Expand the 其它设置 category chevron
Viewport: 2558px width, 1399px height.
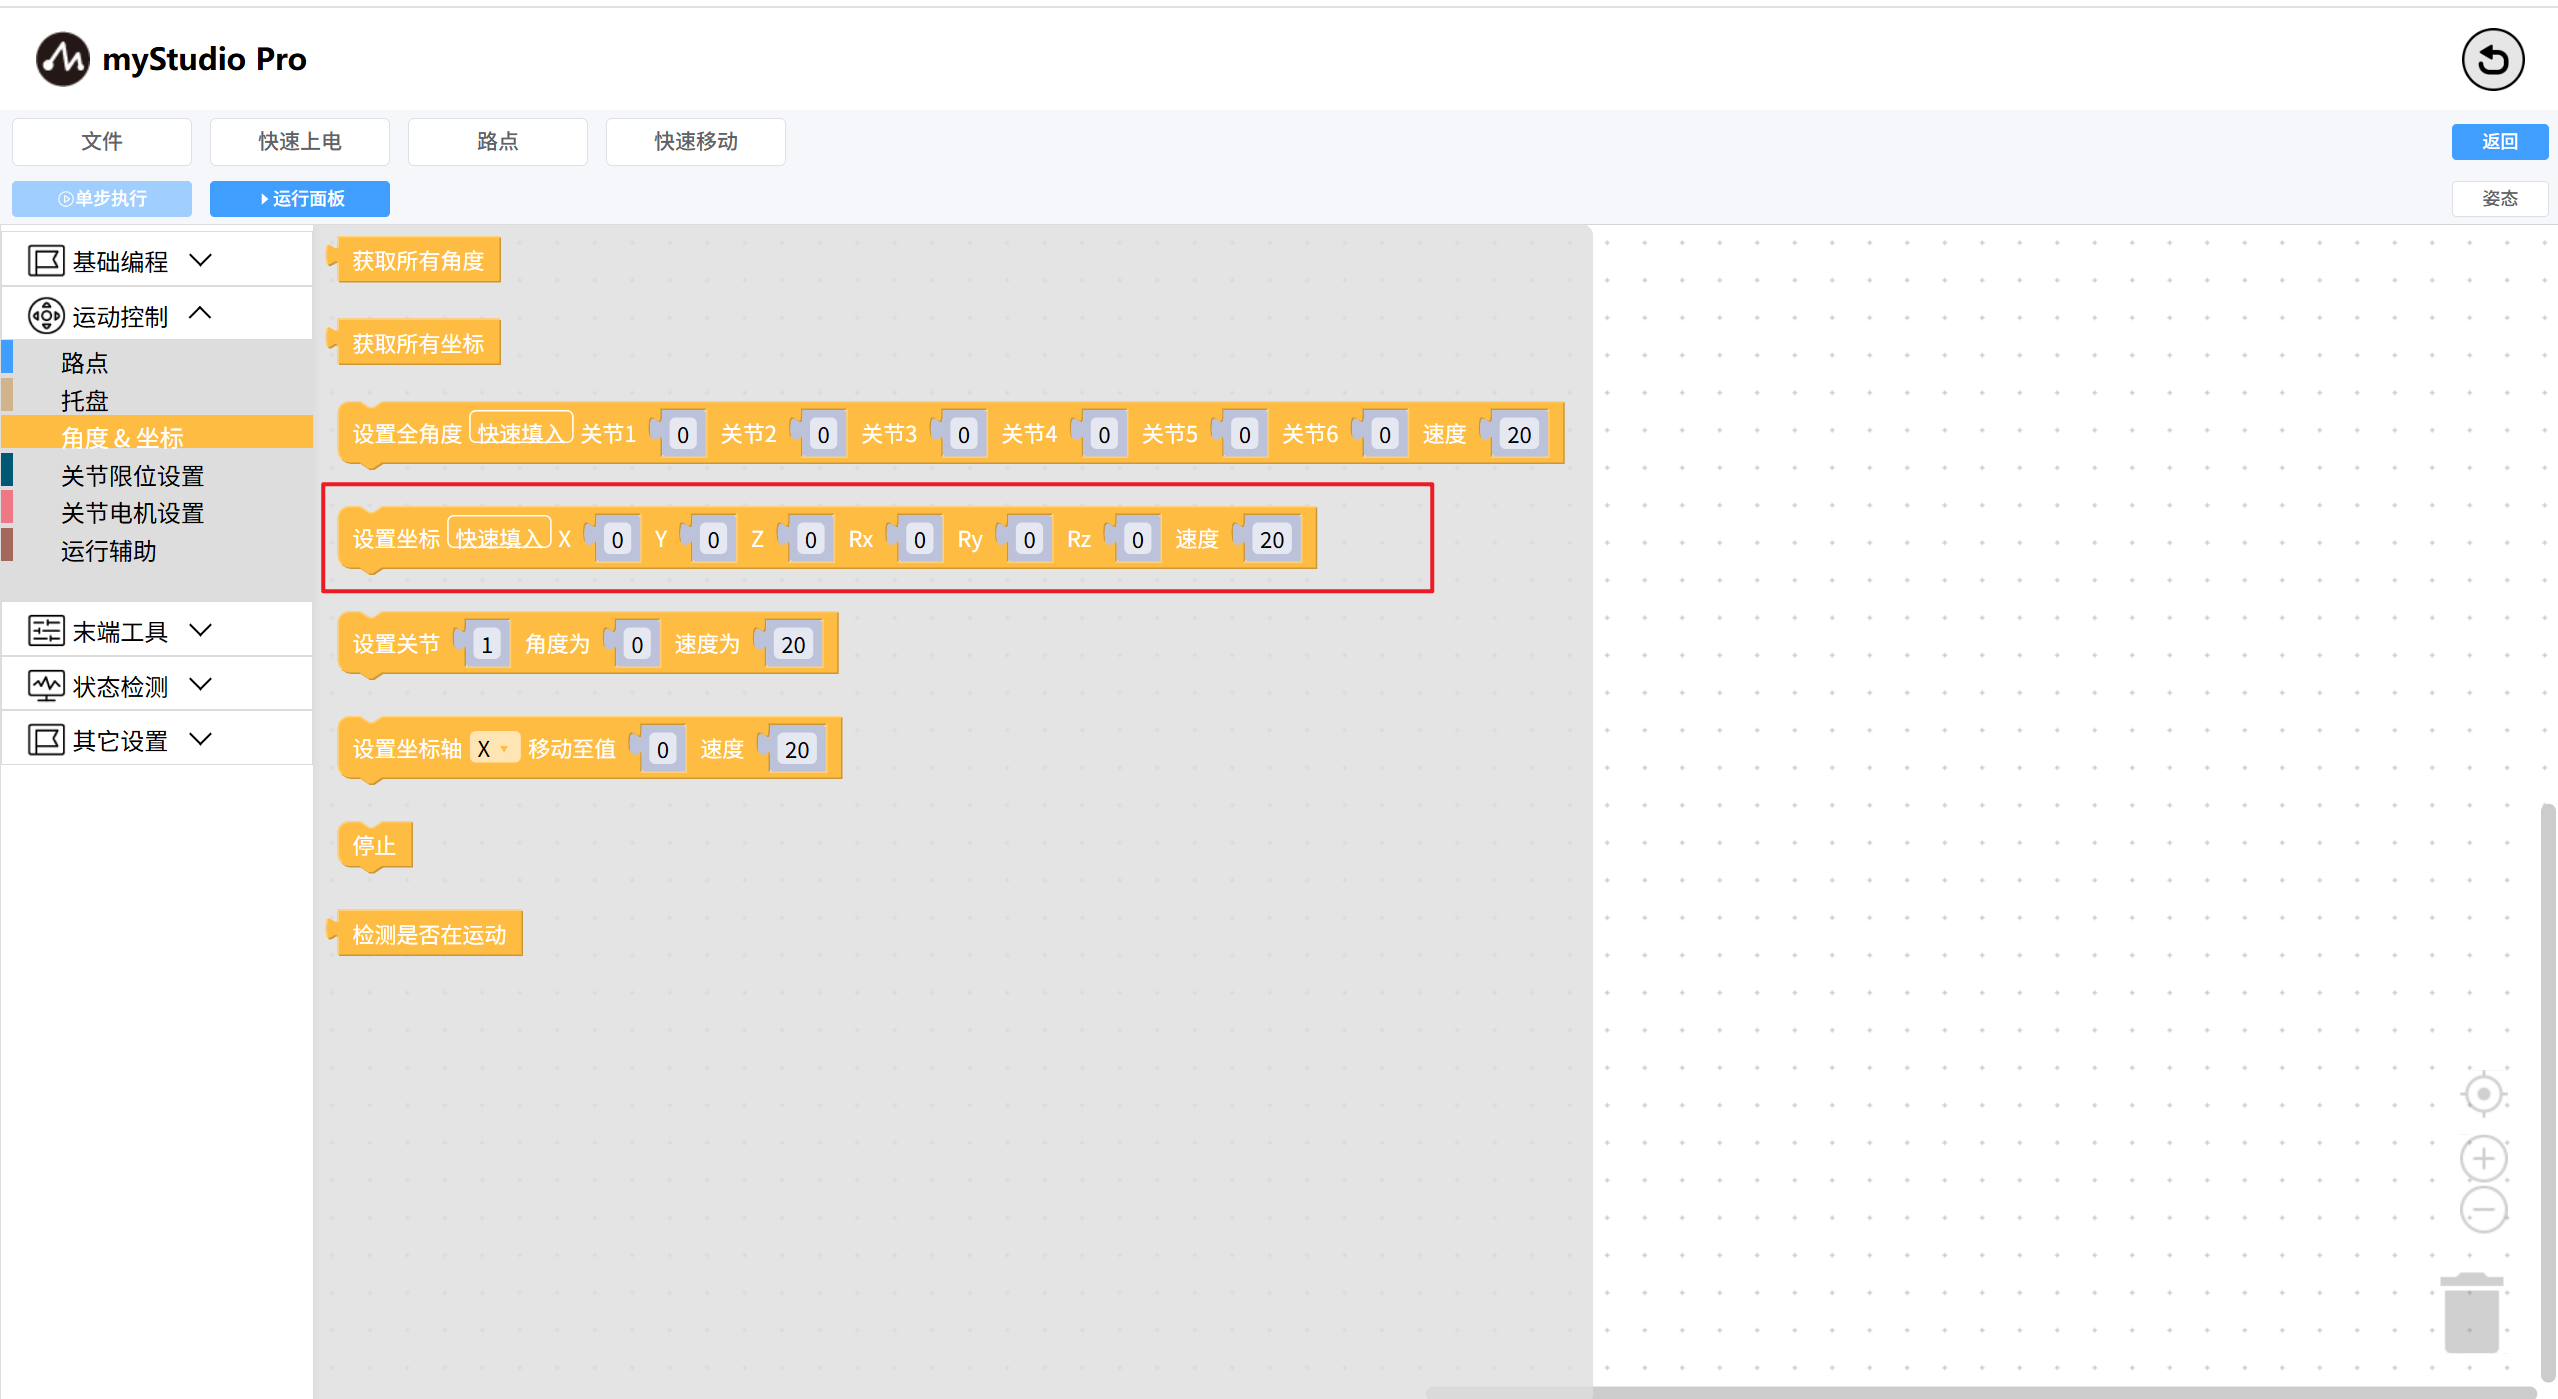click(201, 739)
